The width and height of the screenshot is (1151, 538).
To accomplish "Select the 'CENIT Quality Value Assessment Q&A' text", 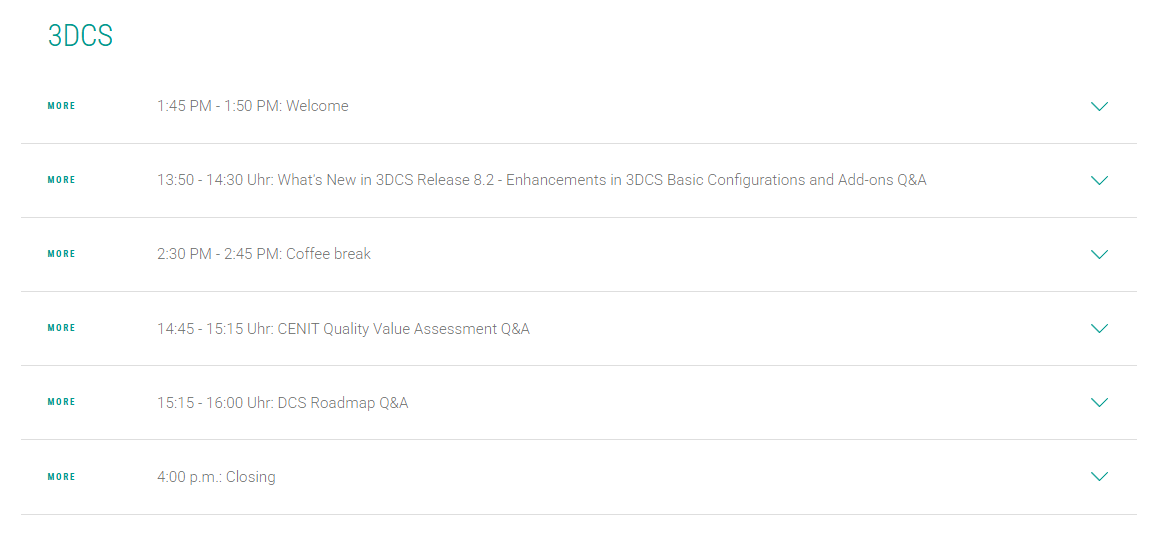I will (x=405, y=328).
